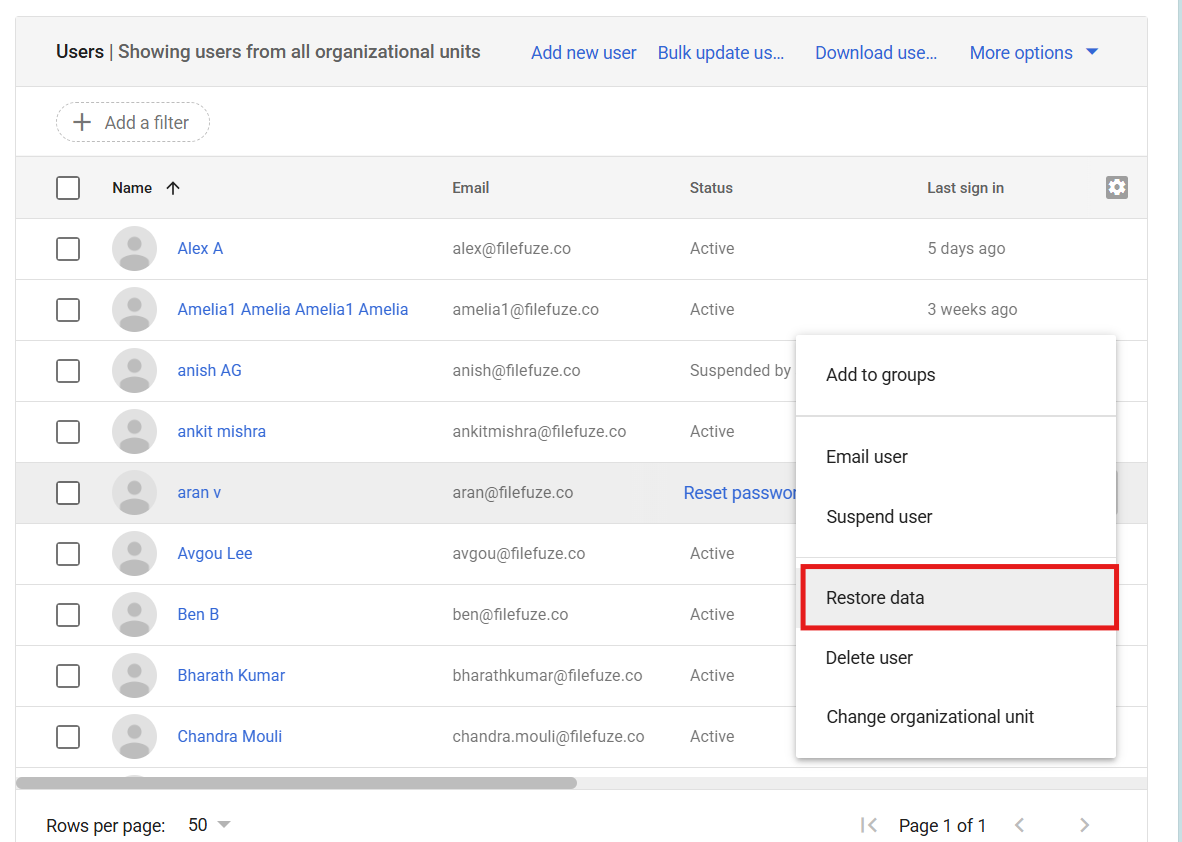Check the box for anish AG
The height and width of the screenshot is (842, 1182).
click(68, 370)
